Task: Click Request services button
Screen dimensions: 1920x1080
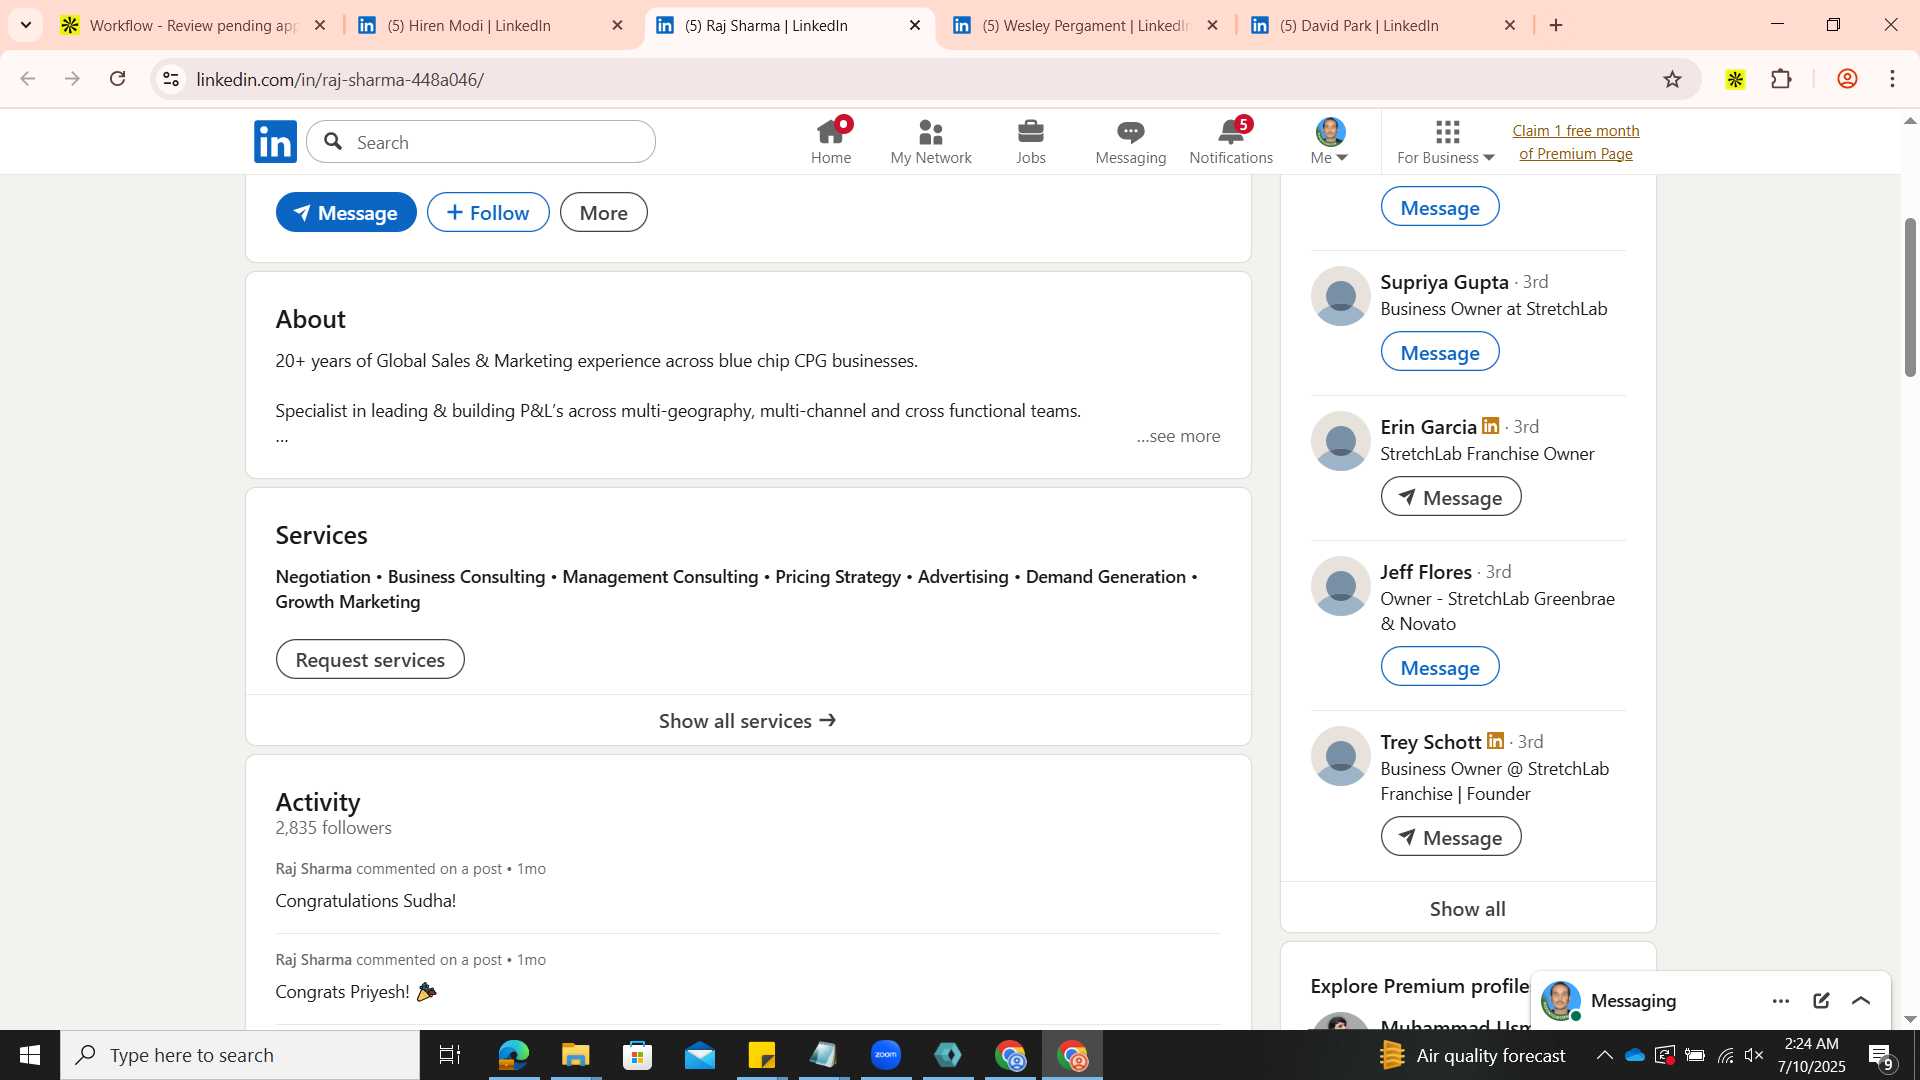Action: (370, 659)
